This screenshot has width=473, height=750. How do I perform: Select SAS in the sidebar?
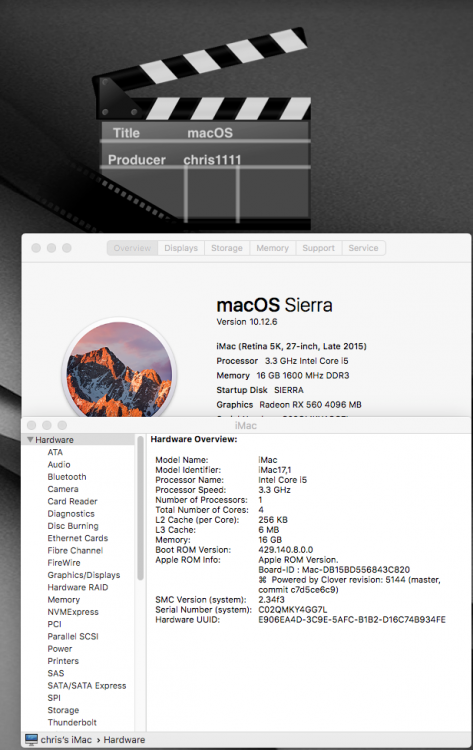pyautogui.click(x=55, y=673)
